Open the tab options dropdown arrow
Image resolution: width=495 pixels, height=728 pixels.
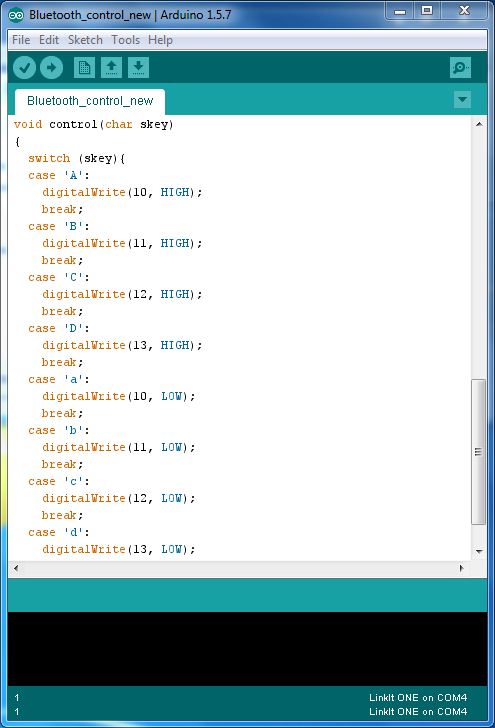click(462, 99)
